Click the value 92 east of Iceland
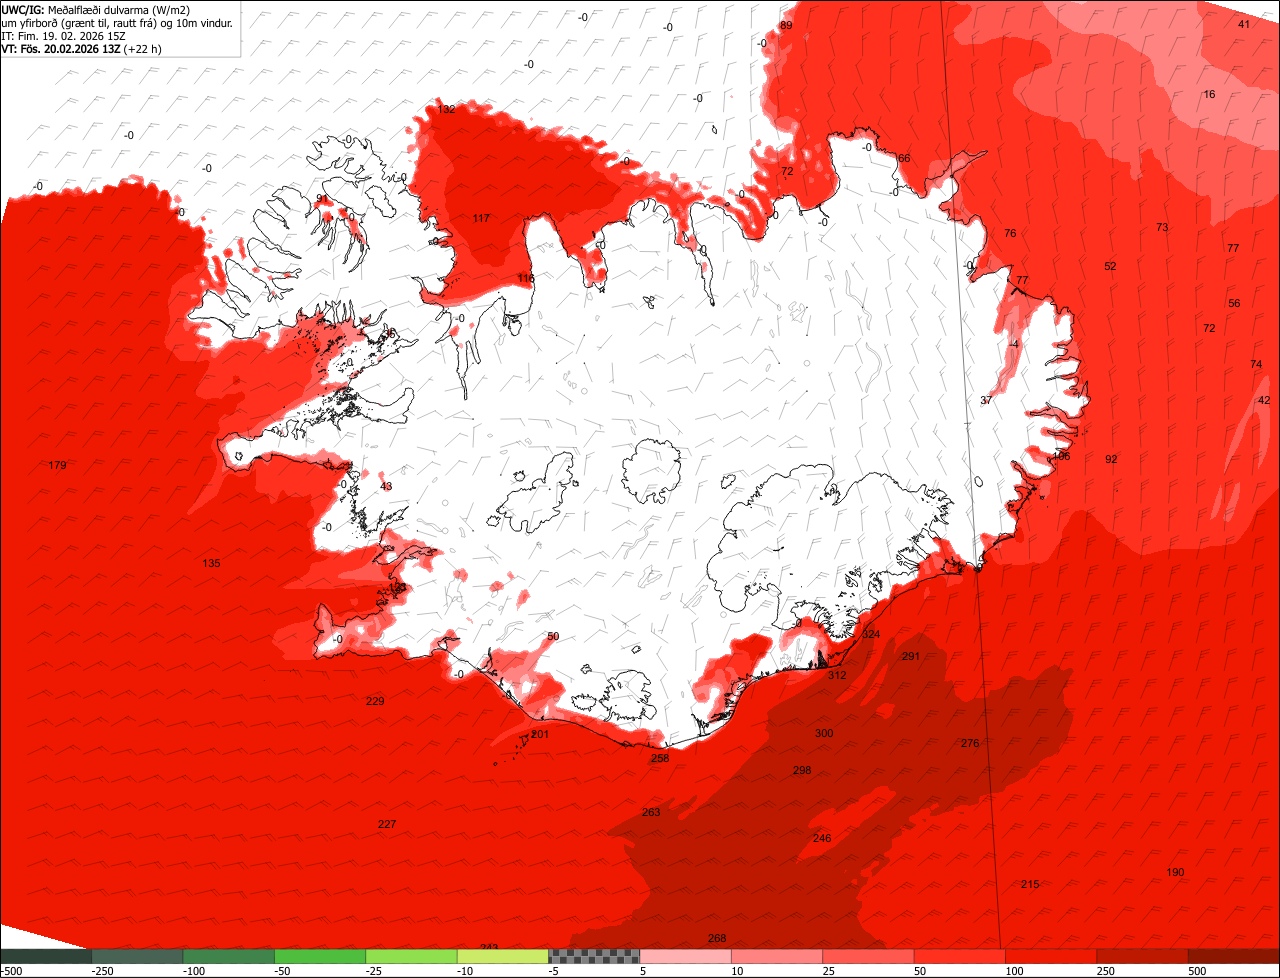The width and height of the screenshot is (1280, 978). tap(1111, 459)
